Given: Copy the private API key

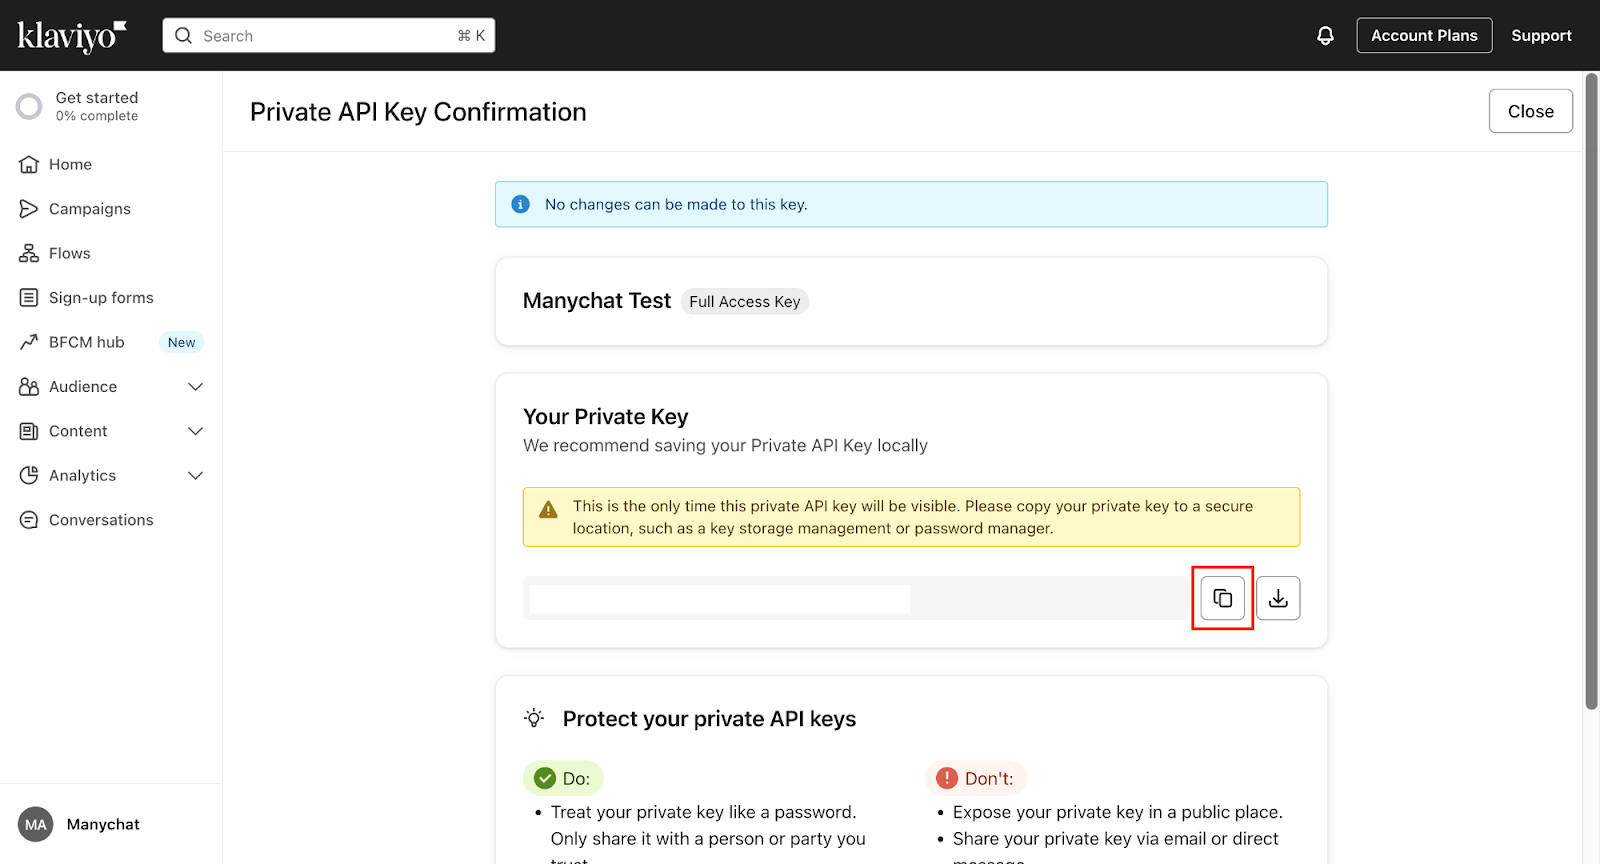Looking at the screenshot, I should (x=1222, y=598).
